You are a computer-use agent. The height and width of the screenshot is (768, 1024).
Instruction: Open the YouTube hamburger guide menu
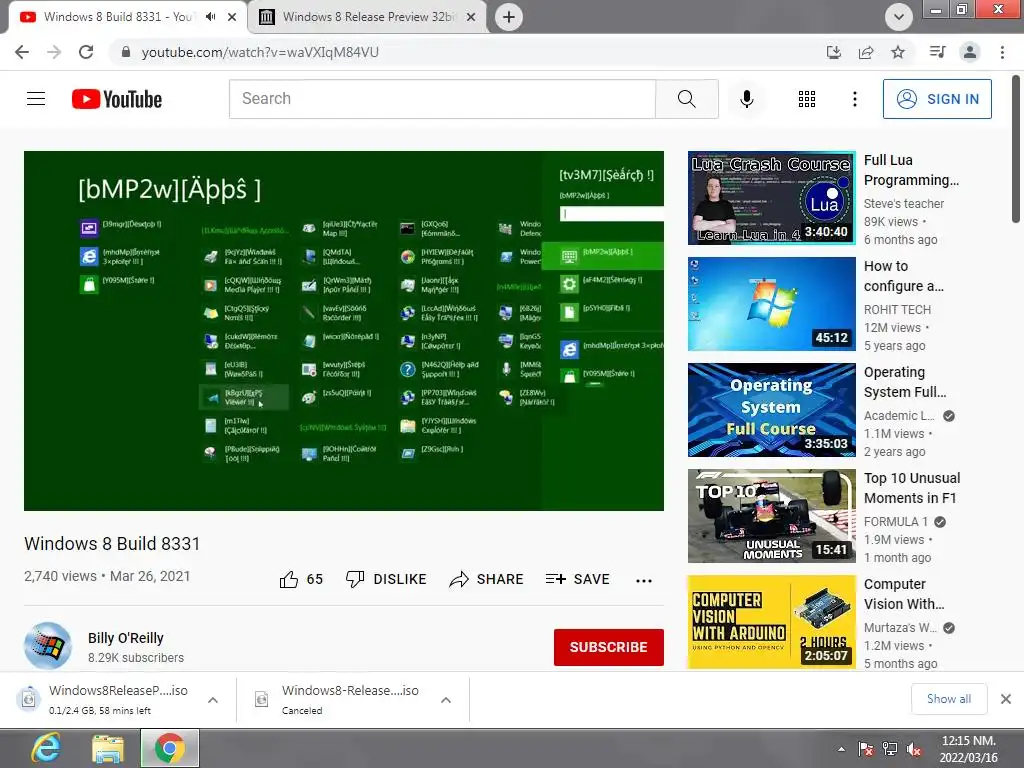[36, 99]
